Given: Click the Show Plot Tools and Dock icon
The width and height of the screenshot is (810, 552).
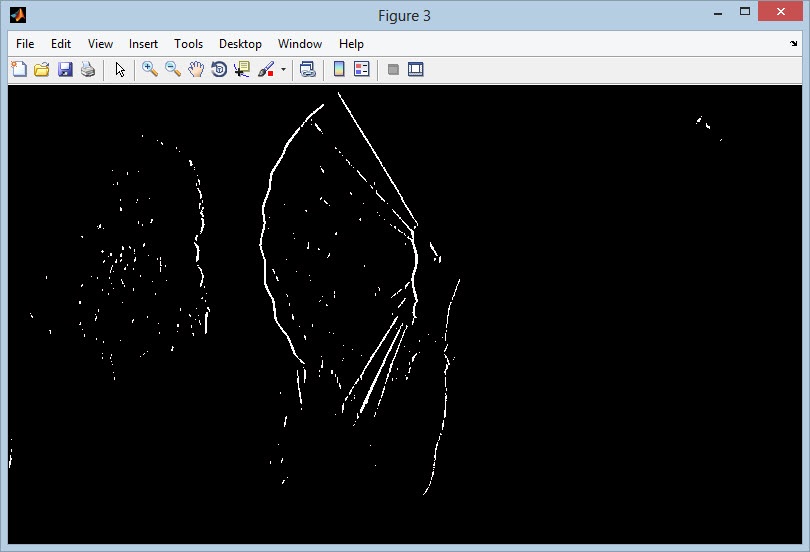Looking at the screenshot, I should coord(416,69).
